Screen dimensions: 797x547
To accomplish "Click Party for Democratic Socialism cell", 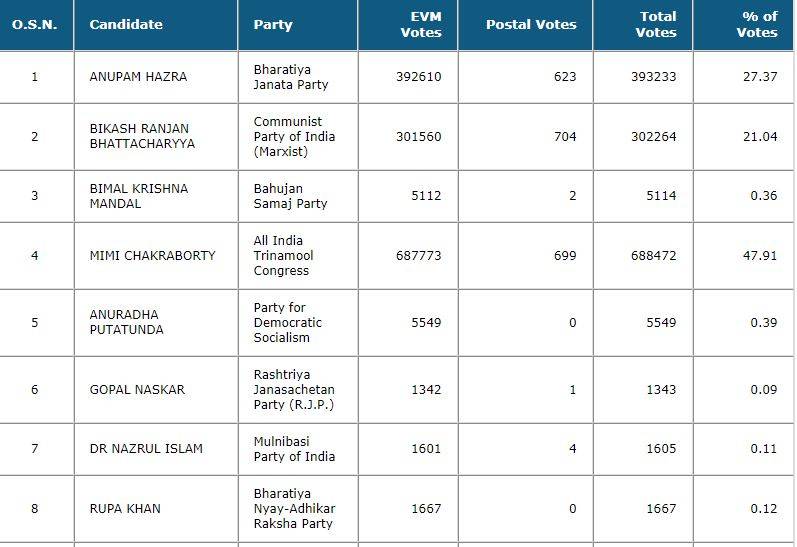I will [288, 323].
